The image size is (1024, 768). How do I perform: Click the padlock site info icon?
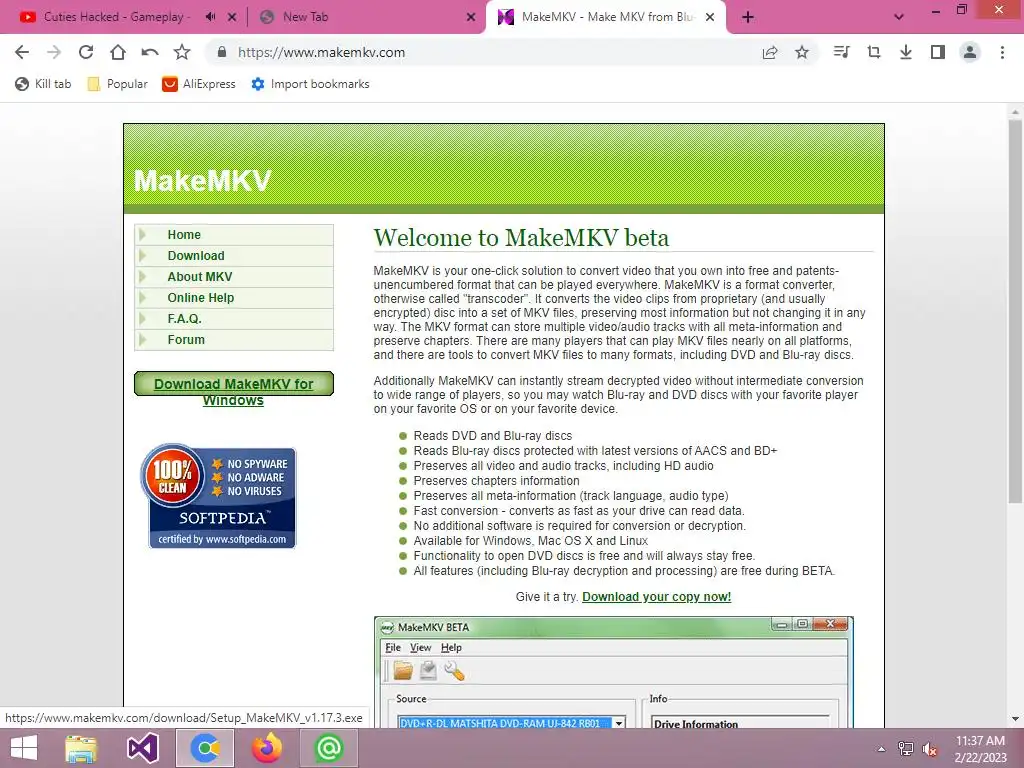click(x=222, y=52)
